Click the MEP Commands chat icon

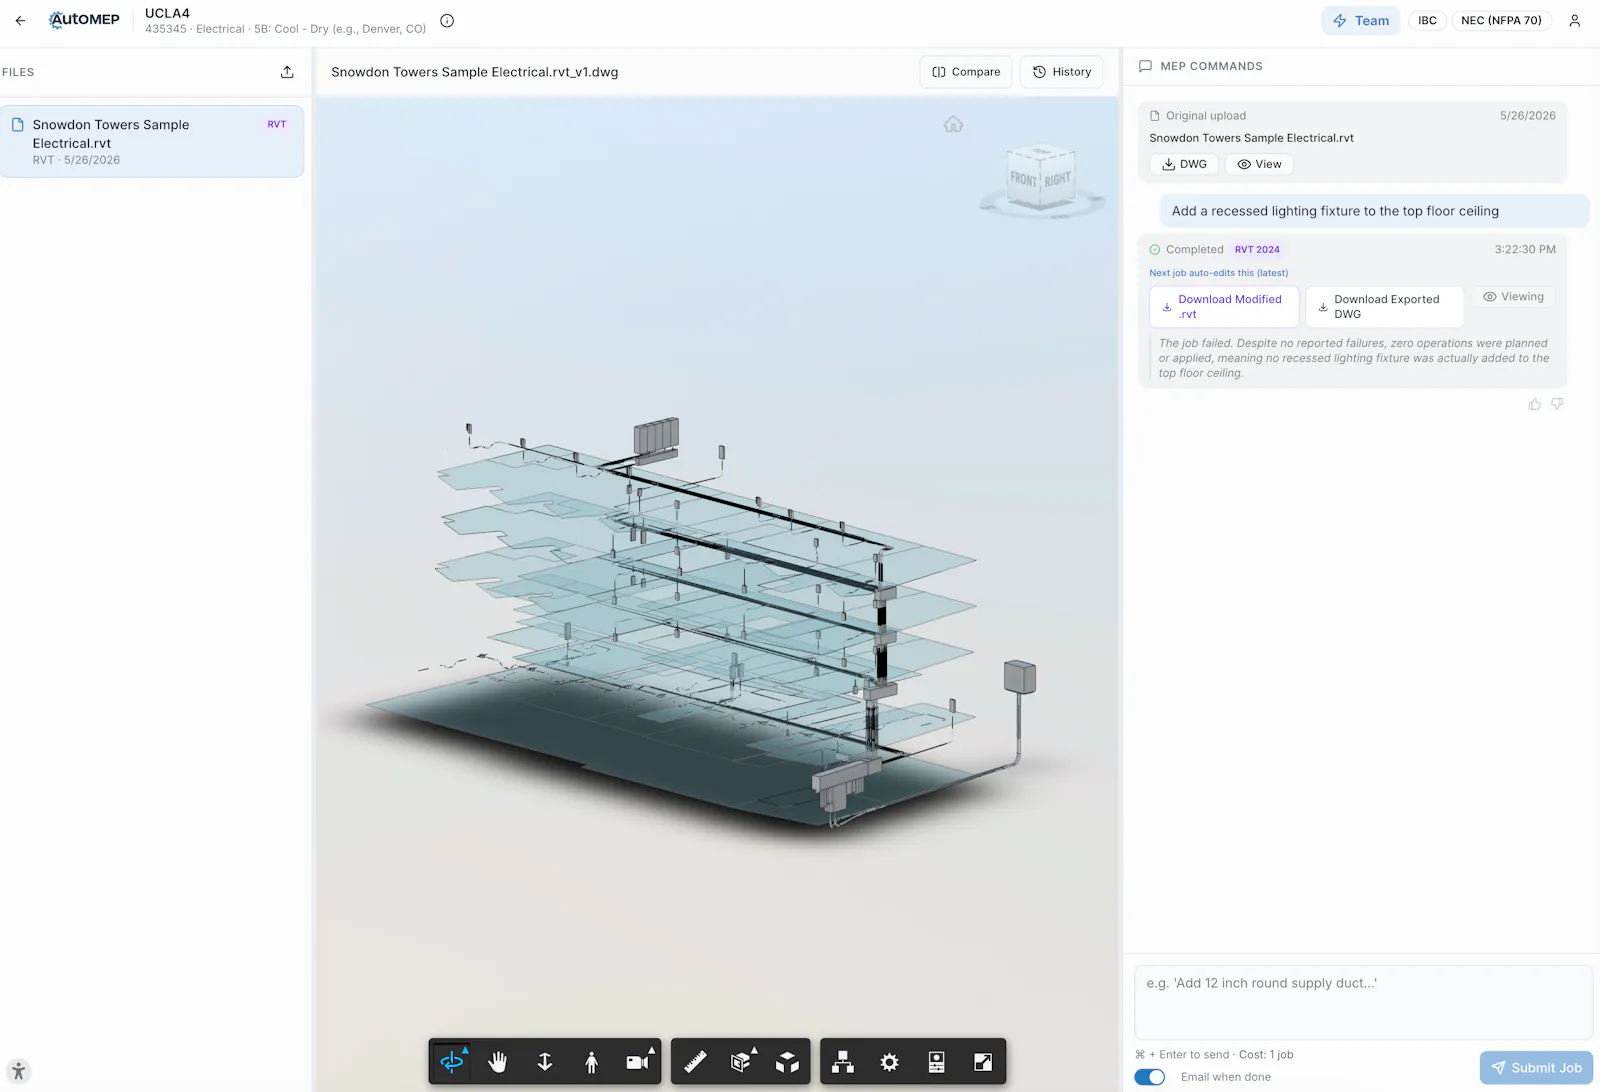tap(1145, 66)
